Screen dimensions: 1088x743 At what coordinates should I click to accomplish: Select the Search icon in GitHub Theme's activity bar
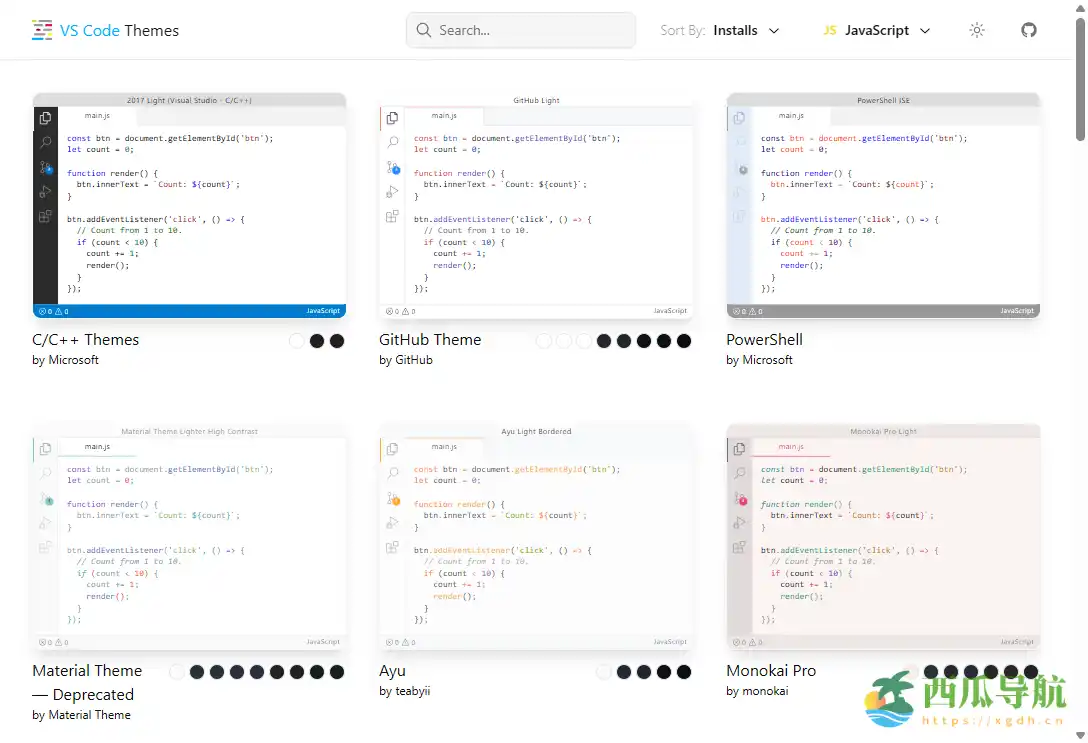[x=390, y=142]
